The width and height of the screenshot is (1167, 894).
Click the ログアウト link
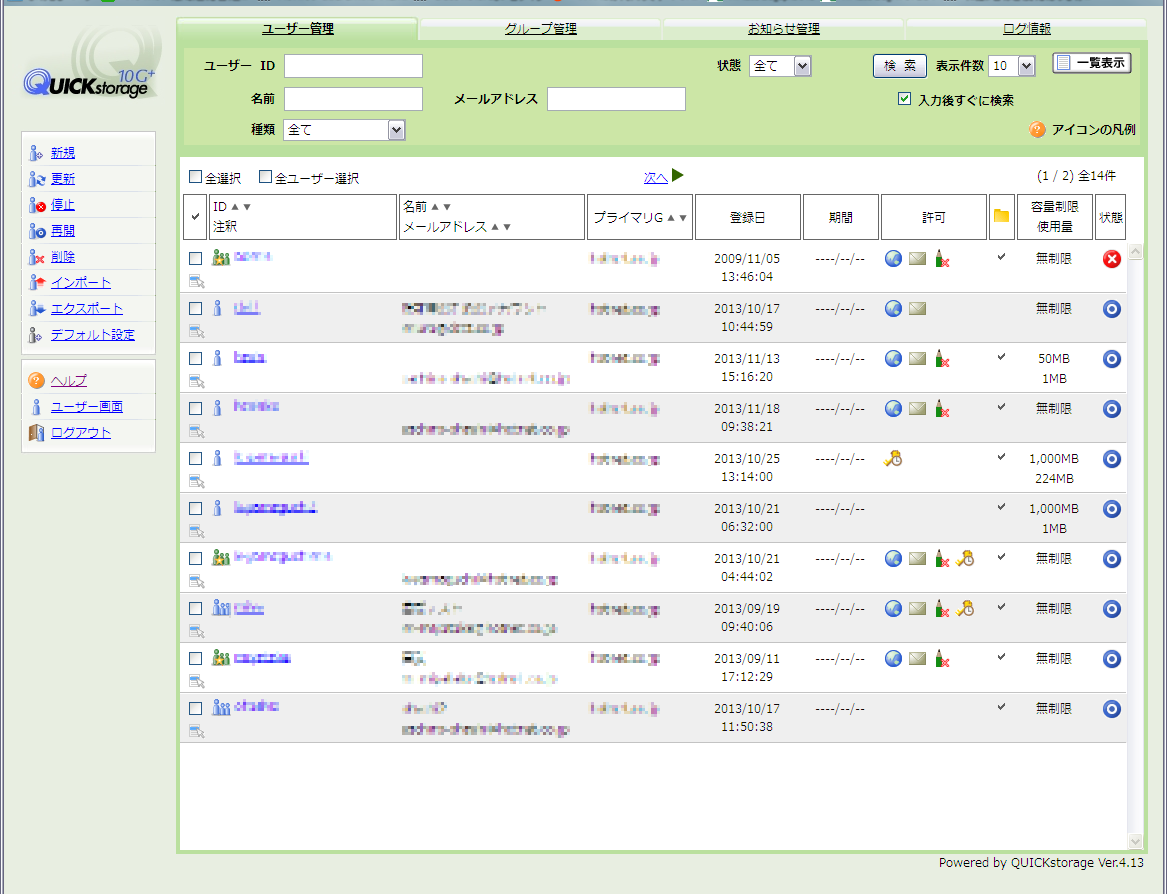click(x=80, y=432)
